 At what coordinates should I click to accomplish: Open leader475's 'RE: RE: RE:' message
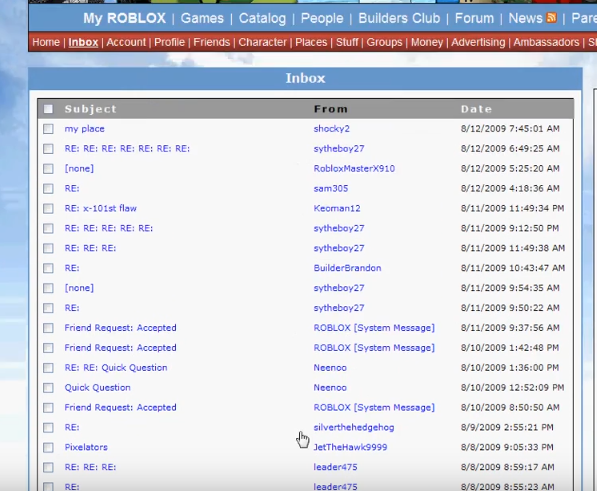click(90, 467)
